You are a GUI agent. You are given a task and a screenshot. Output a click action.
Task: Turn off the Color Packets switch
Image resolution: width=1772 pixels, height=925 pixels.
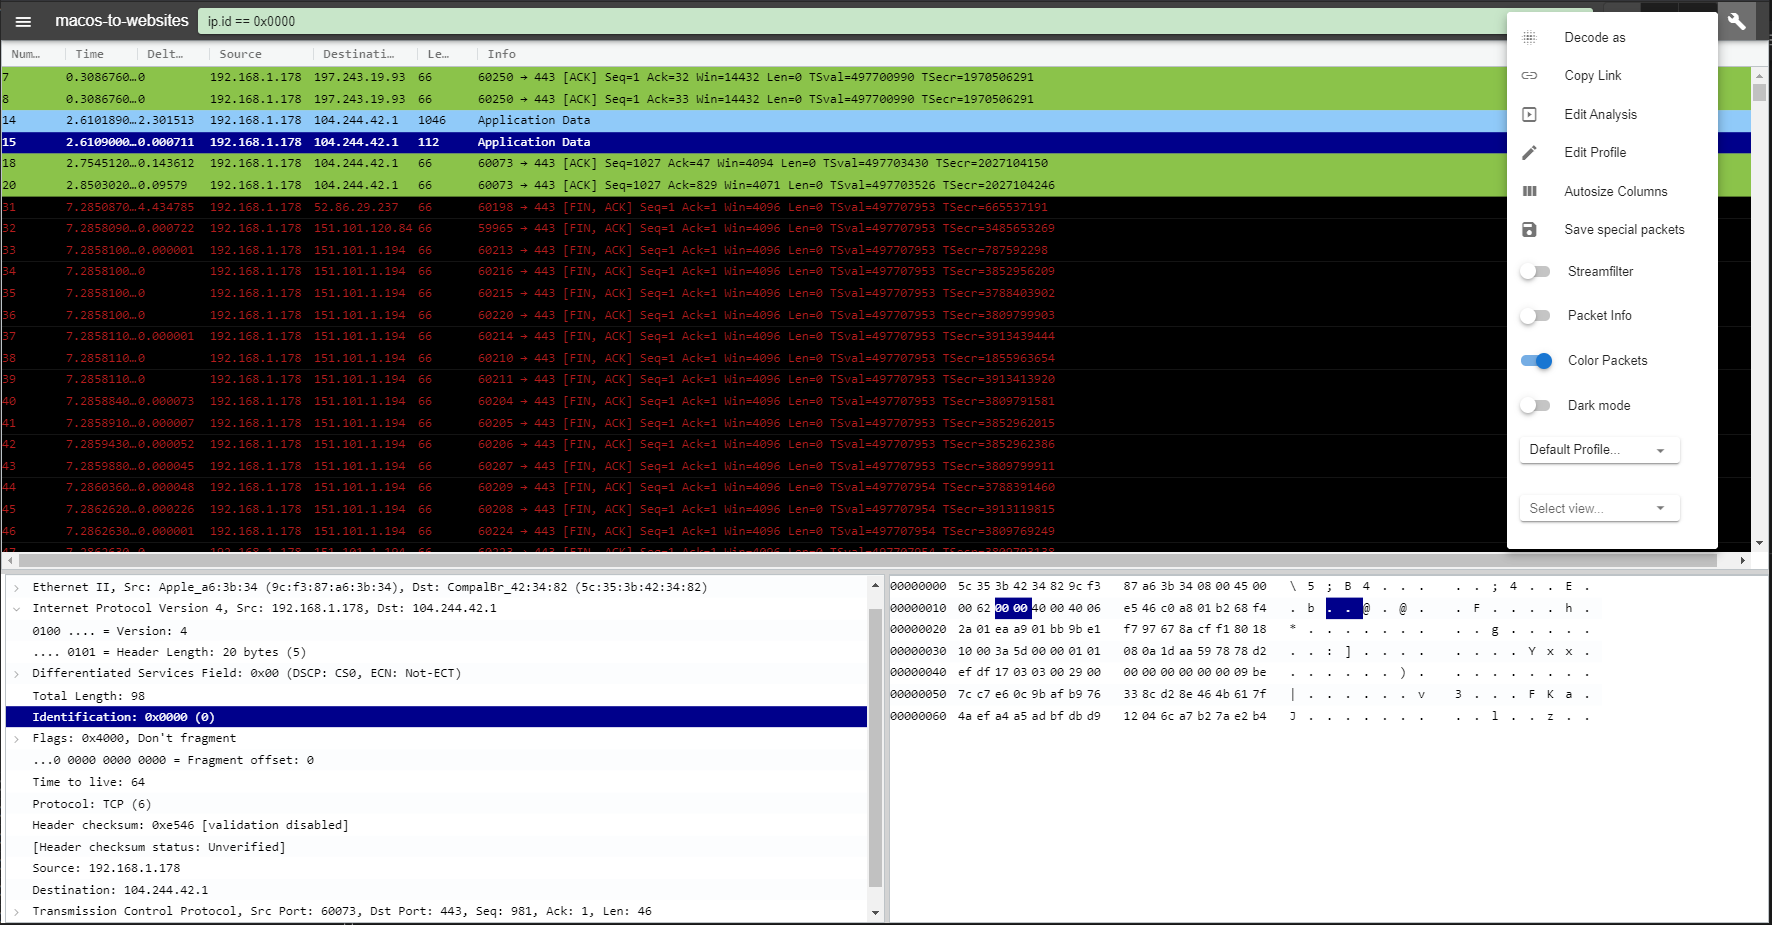(x=1536, y=361)
